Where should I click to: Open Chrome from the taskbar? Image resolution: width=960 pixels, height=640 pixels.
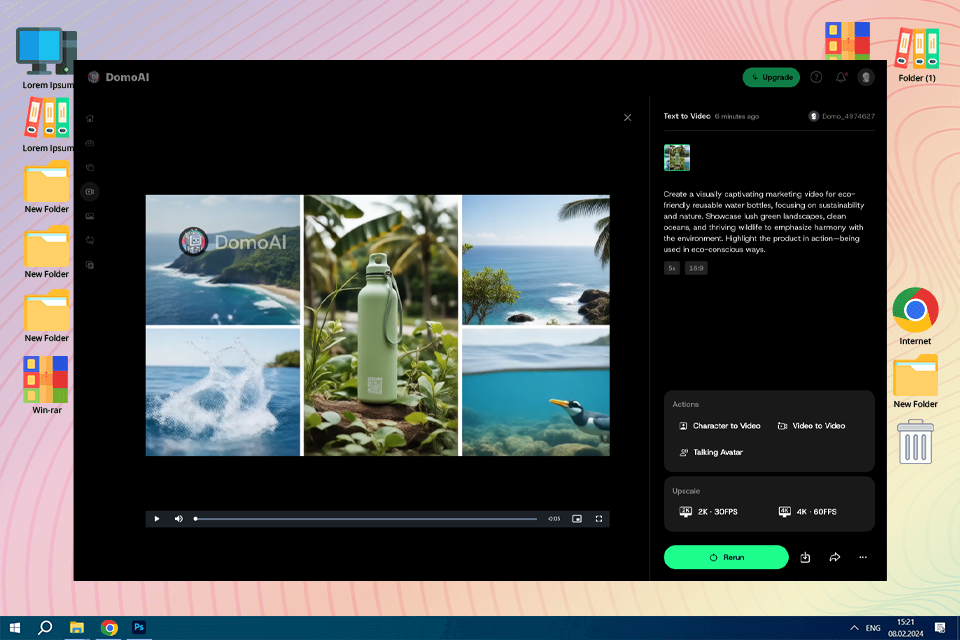109,628
